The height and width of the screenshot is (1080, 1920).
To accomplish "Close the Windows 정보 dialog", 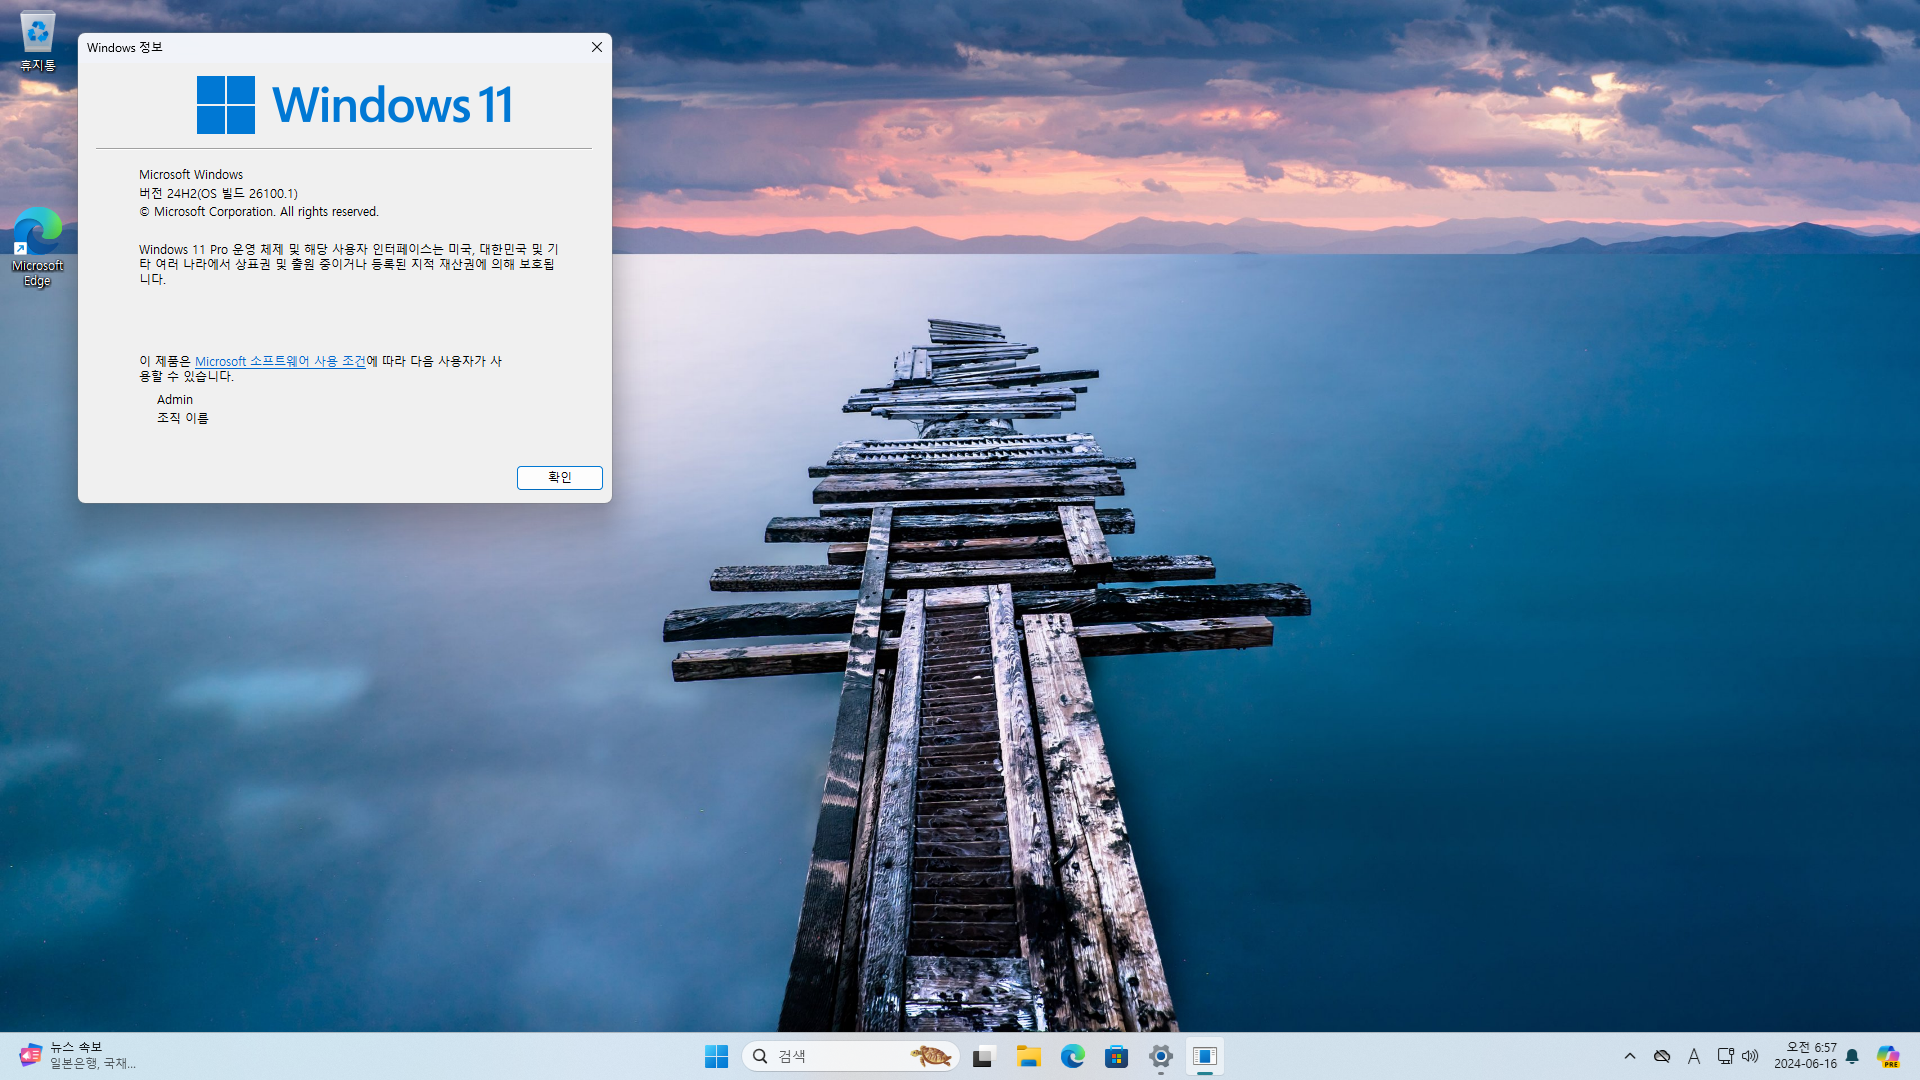I will (597, 47).
